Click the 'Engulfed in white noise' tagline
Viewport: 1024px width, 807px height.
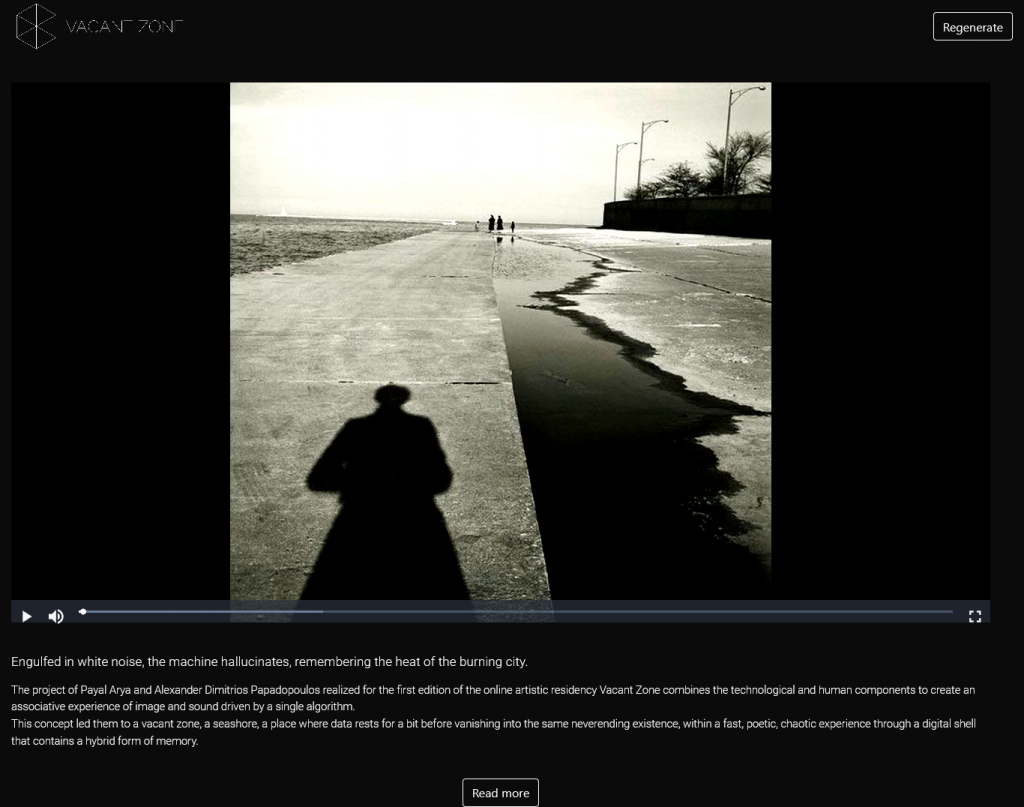pos(269,662)
